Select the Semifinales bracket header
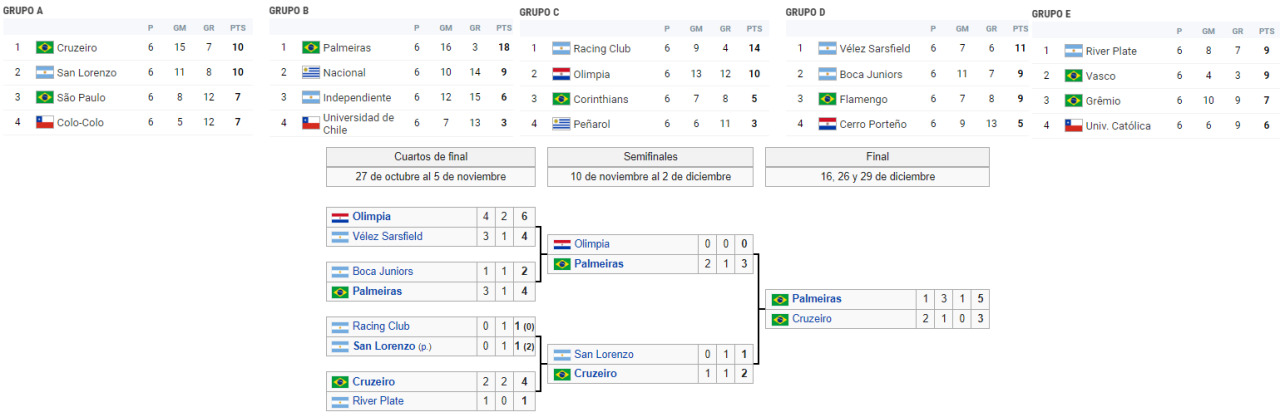The width and height of the screenshot is (1280, 417). point(650,157)
